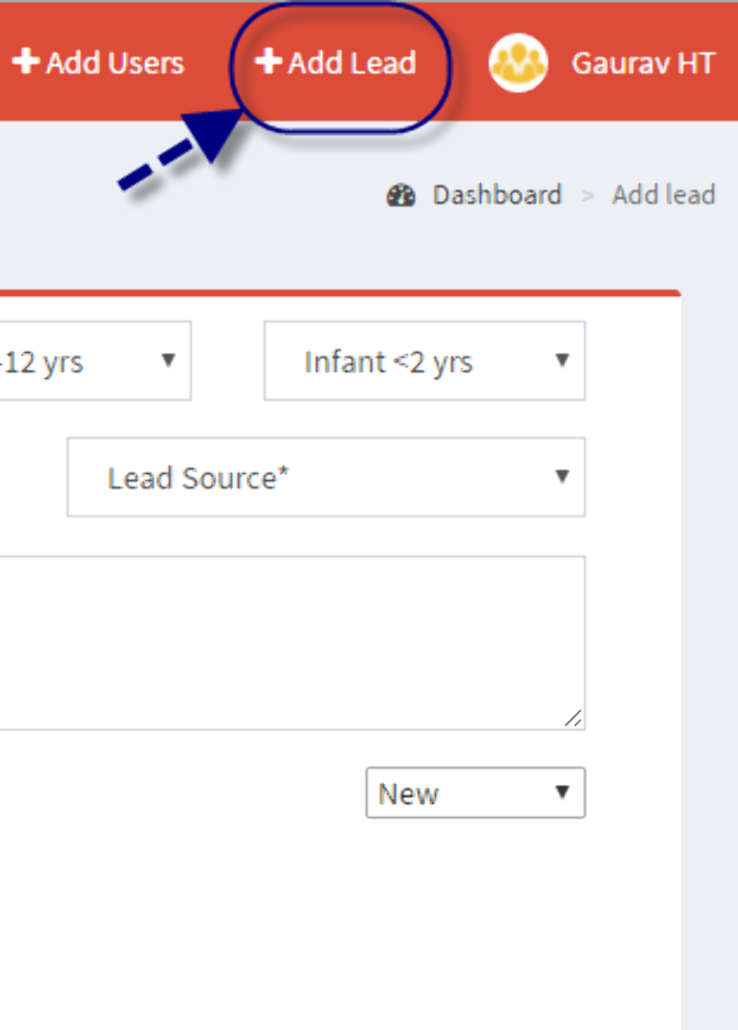Screen dimensions: 738x1030
Task: Click the arrow of the -12 yrs dropdown
Action: click(x=168, y=360)
